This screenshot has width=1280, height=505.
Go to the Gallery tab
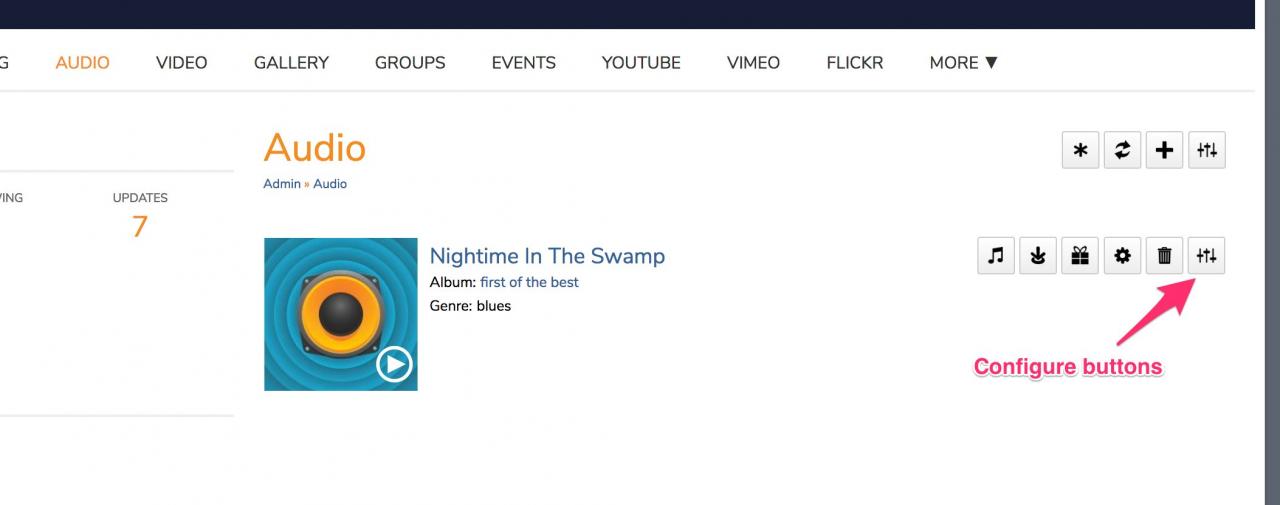[x=291, y=62]
